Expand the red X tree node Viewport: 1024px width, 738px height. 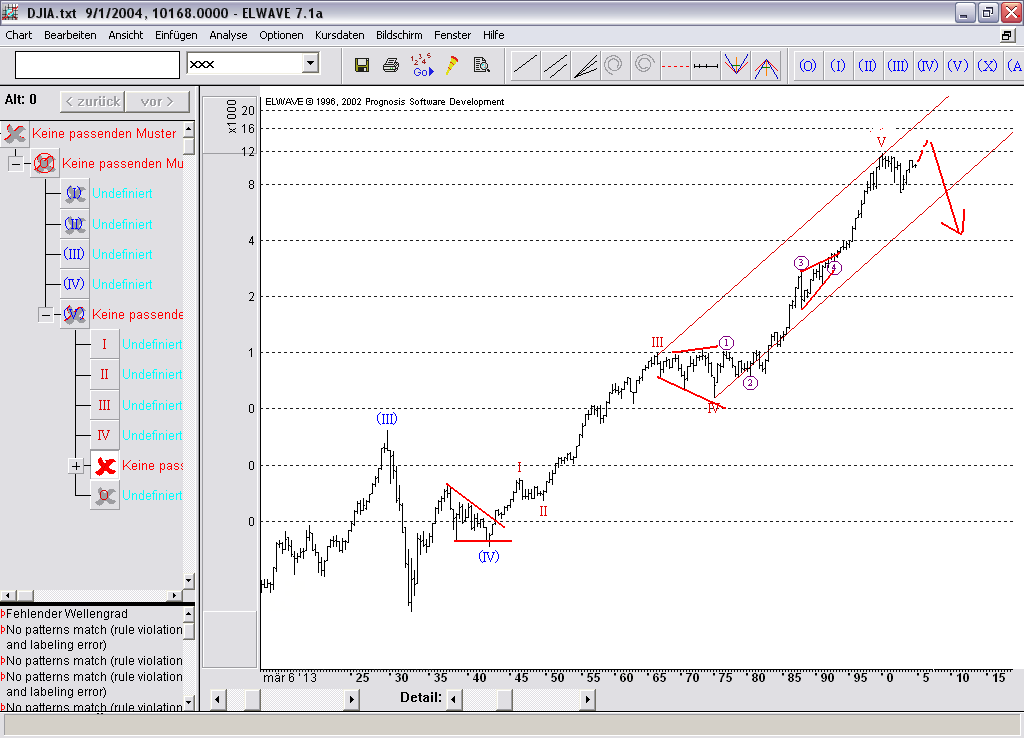click(x=76, y=465)
